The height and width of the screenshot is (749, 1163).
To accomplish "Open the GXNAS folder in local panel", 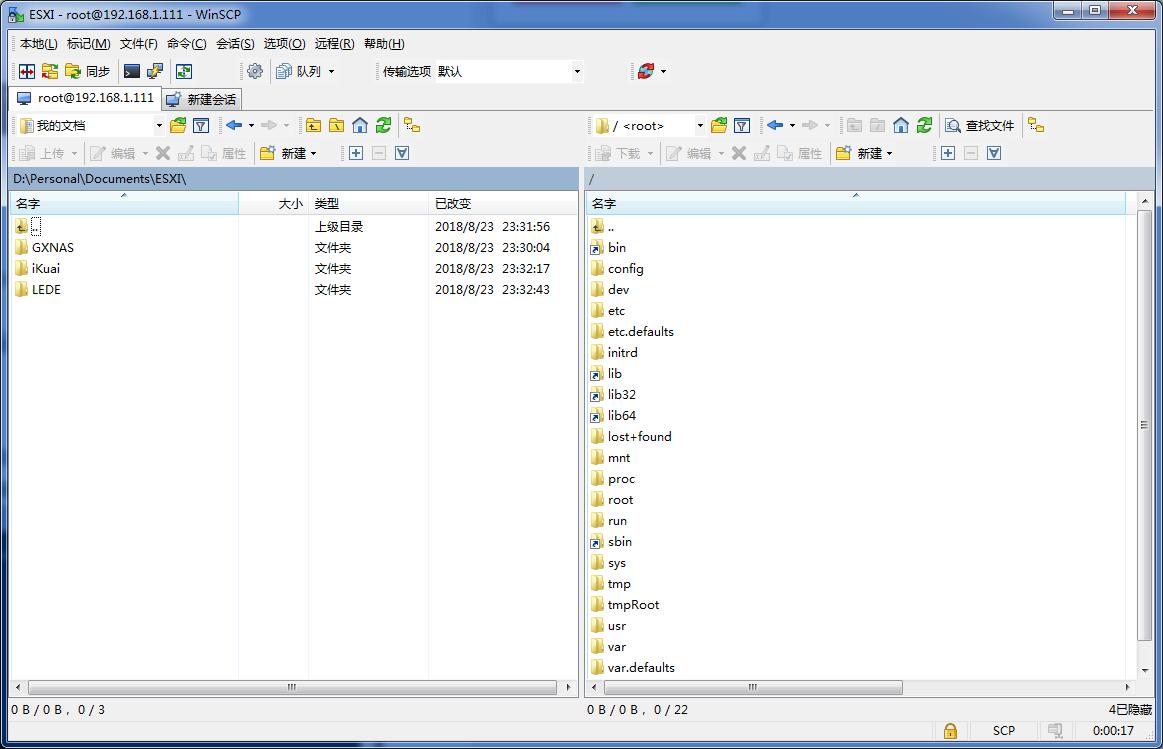I will pyautogui.click(x=52, y=247).
